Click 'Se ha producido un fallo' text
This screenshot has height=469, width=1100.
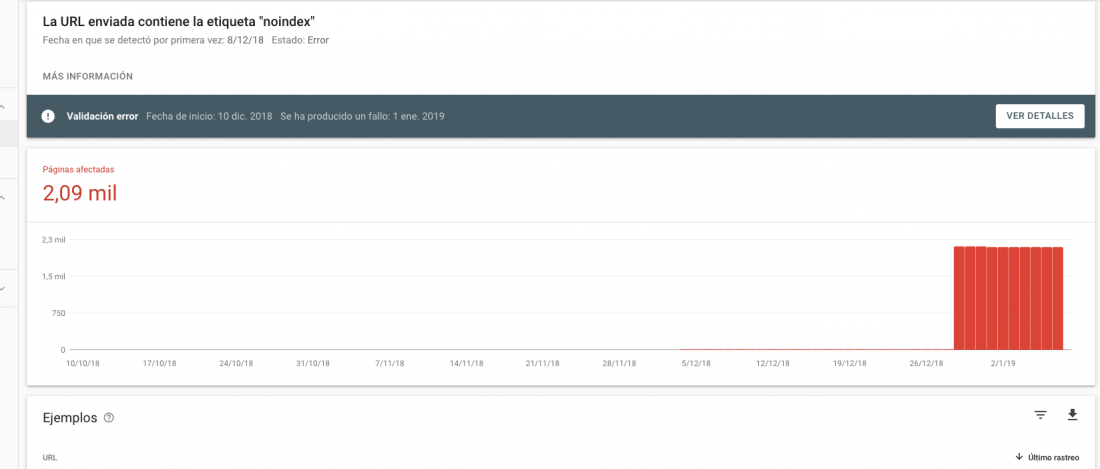click(333, 116)
